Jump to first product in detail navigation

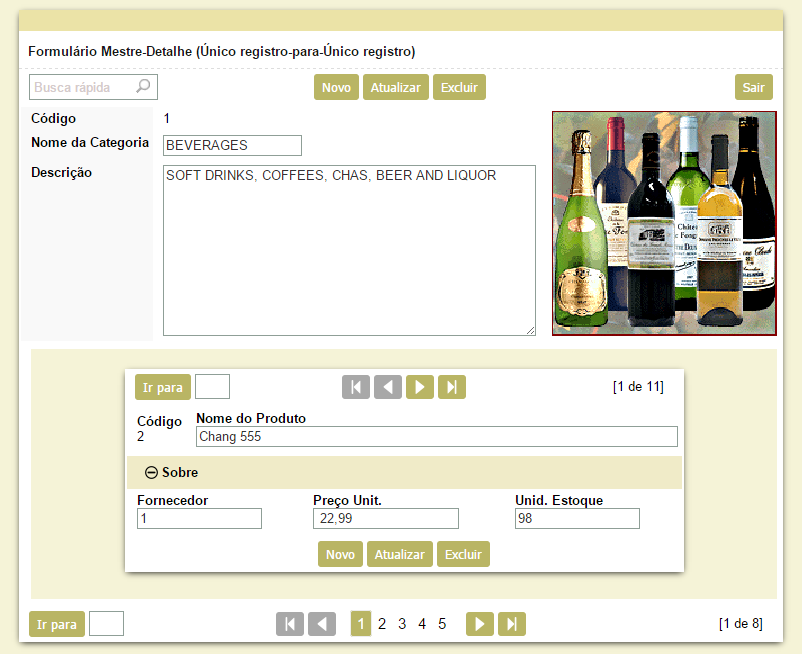356,387
